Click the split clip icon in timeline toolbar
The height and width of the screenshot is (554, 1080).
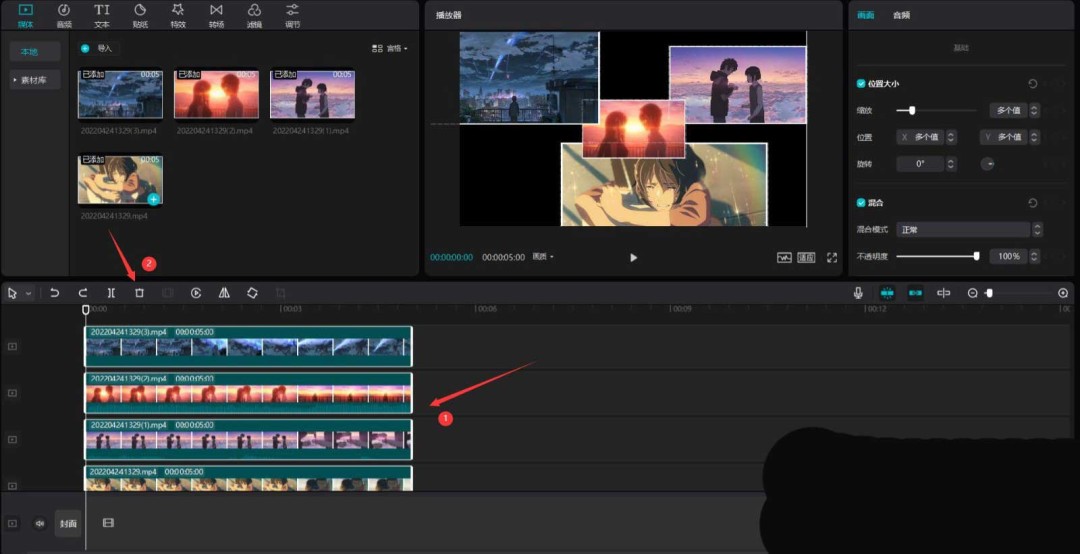[x=111, y=293]
